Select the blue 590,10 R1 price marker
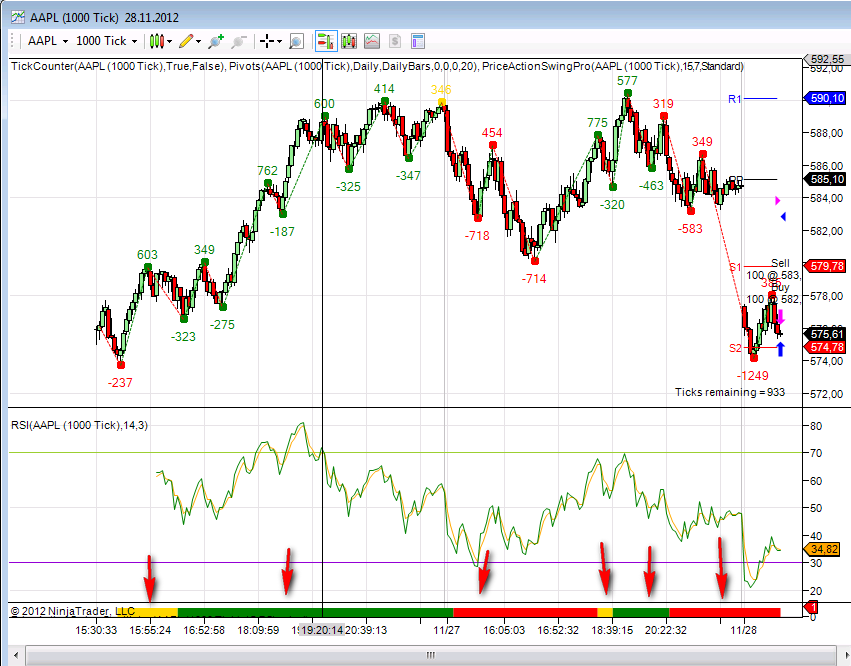The width and height of the screenshot is (851, 666). click(x=824, y=98)
